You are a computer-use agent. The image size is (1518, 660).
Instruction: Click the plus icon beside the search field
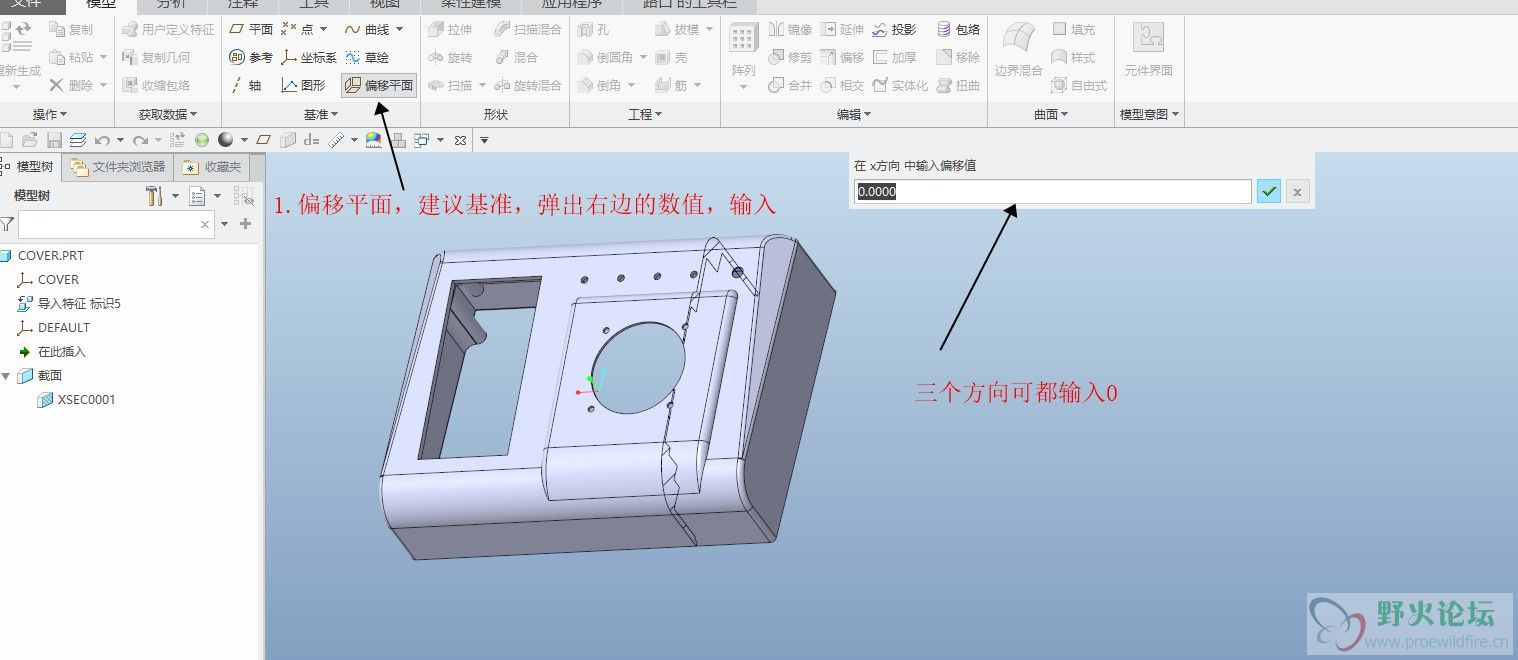(x=246, y=224)
